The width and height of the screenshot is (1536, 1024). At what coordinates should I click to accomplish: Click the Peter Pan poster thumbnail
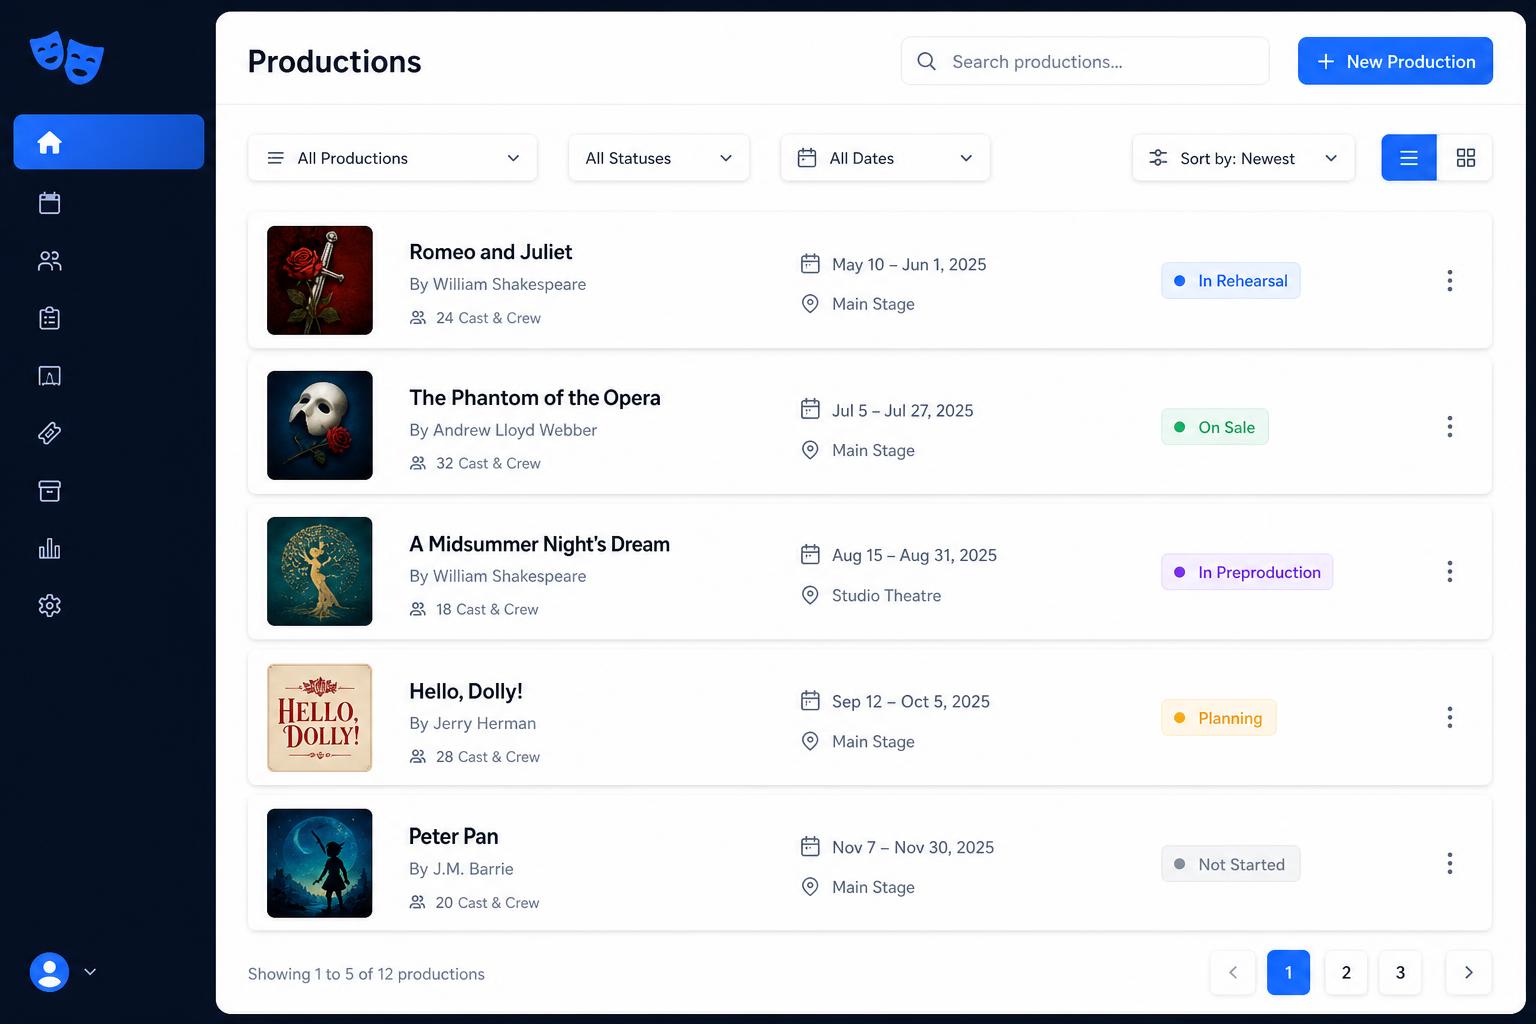point(320,864)
